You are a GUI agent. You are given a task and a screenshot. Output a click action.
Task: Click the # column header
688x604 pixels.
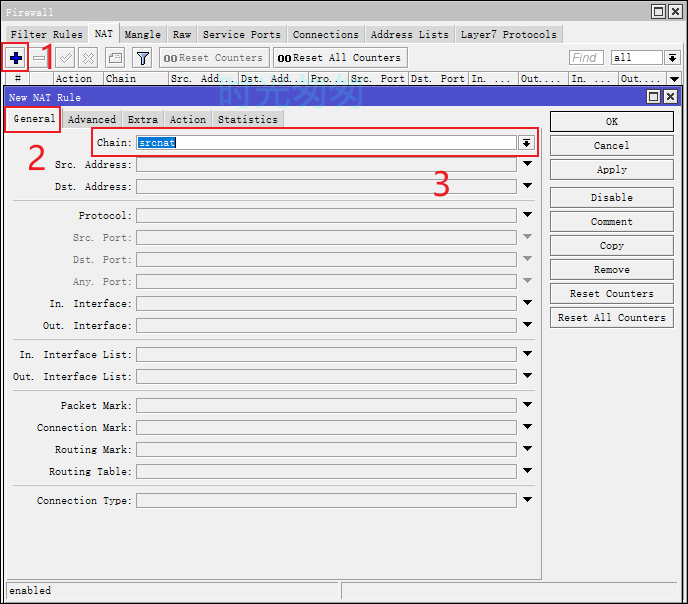point(18,79)
